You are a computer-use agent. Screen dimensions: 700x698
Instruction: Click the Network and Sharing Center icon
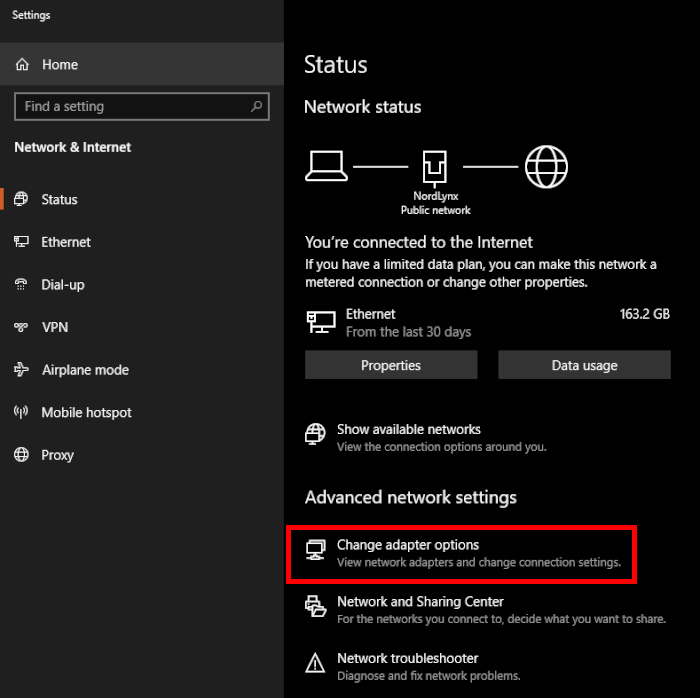pyautogui.click(x=316, y=606)
